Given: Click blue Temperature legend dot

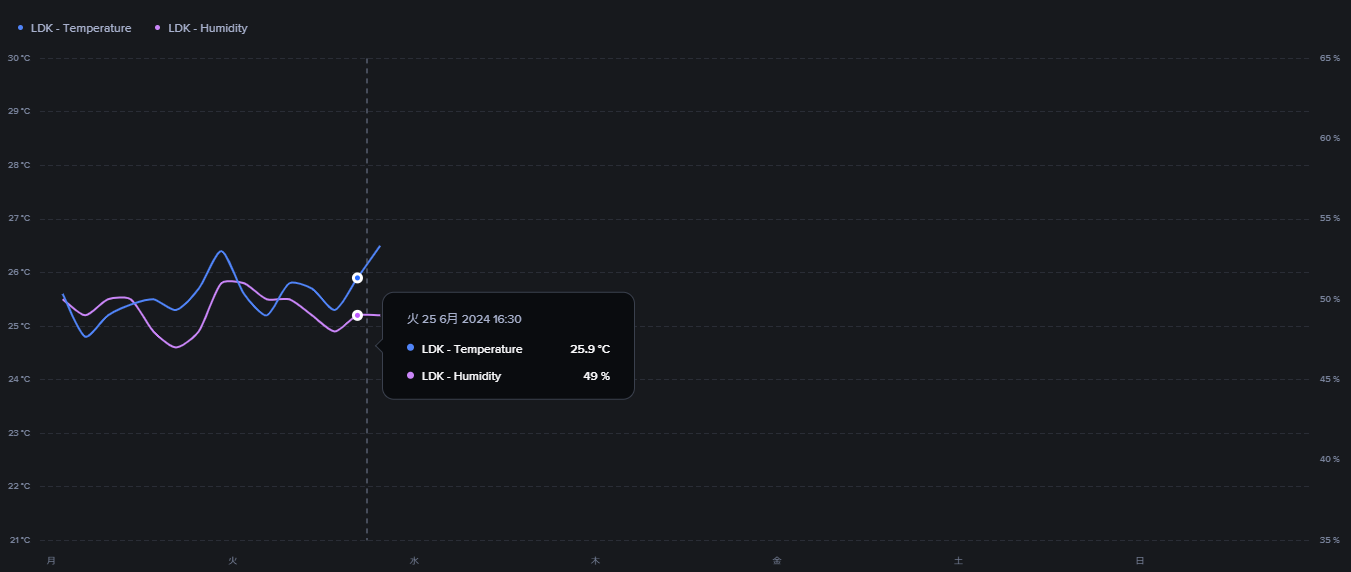Looking at the screenshot, I should (21, 28).
